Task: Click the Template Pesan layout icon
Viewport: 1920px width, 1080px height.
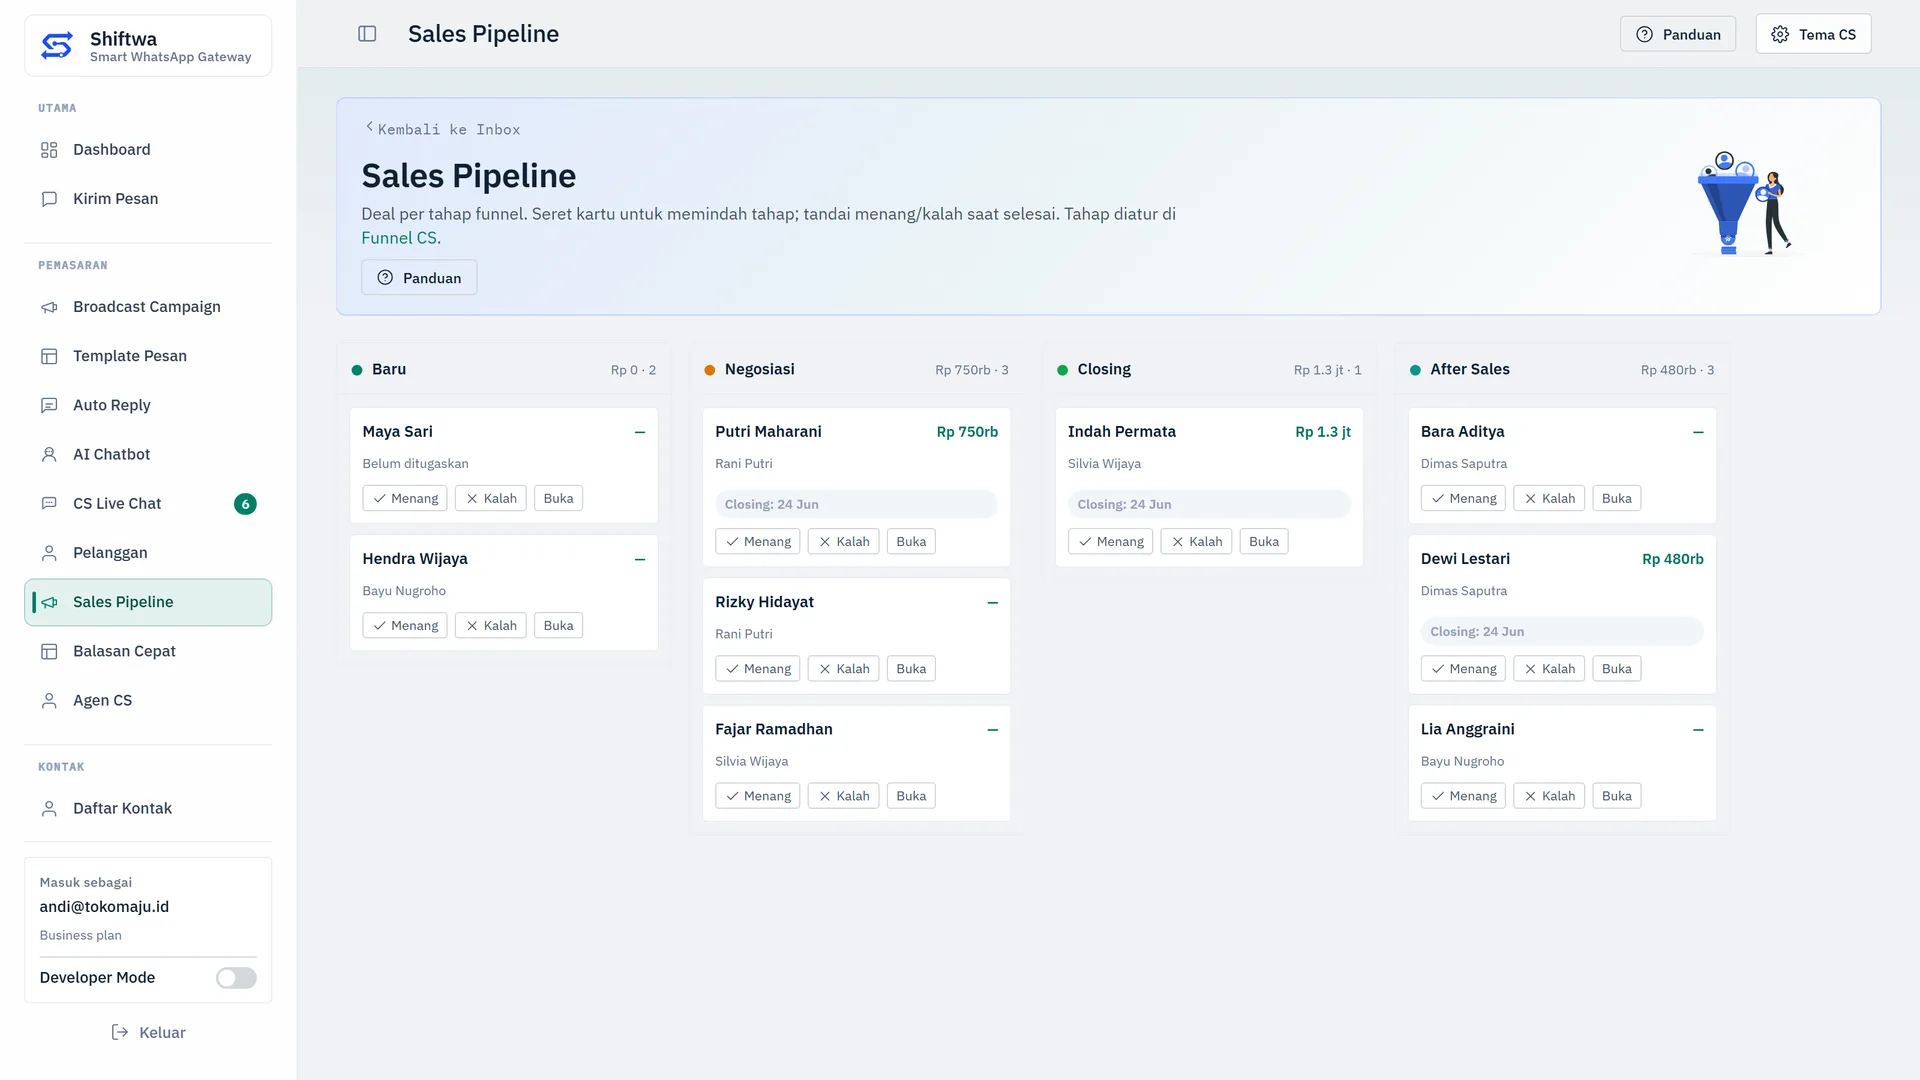Action: click(x=49, y=356)
